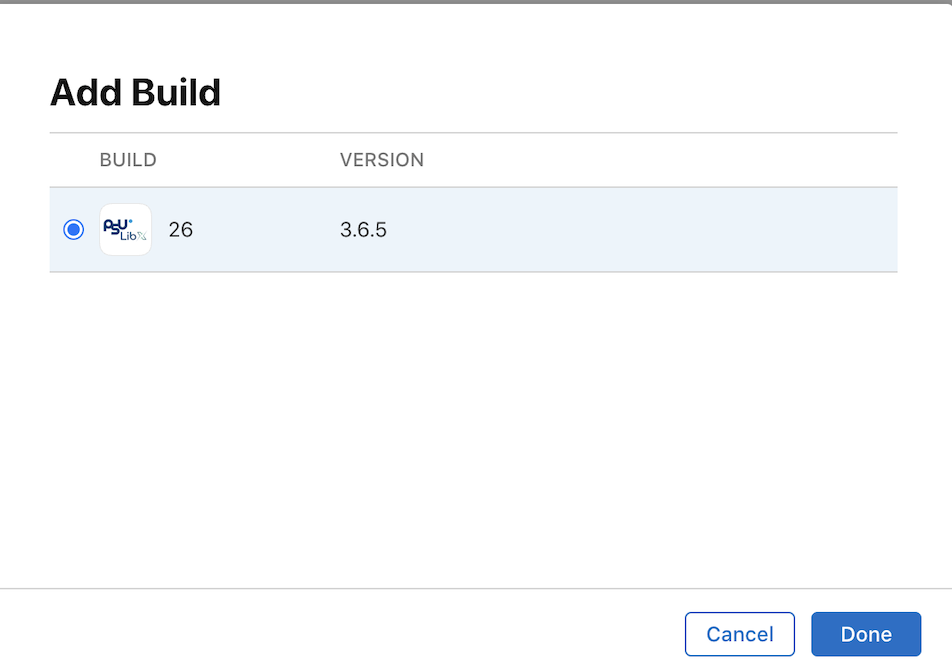Choose build version 3.6.5 via its radio control
The width and height of the screenshot is (952, 667).
73,229
